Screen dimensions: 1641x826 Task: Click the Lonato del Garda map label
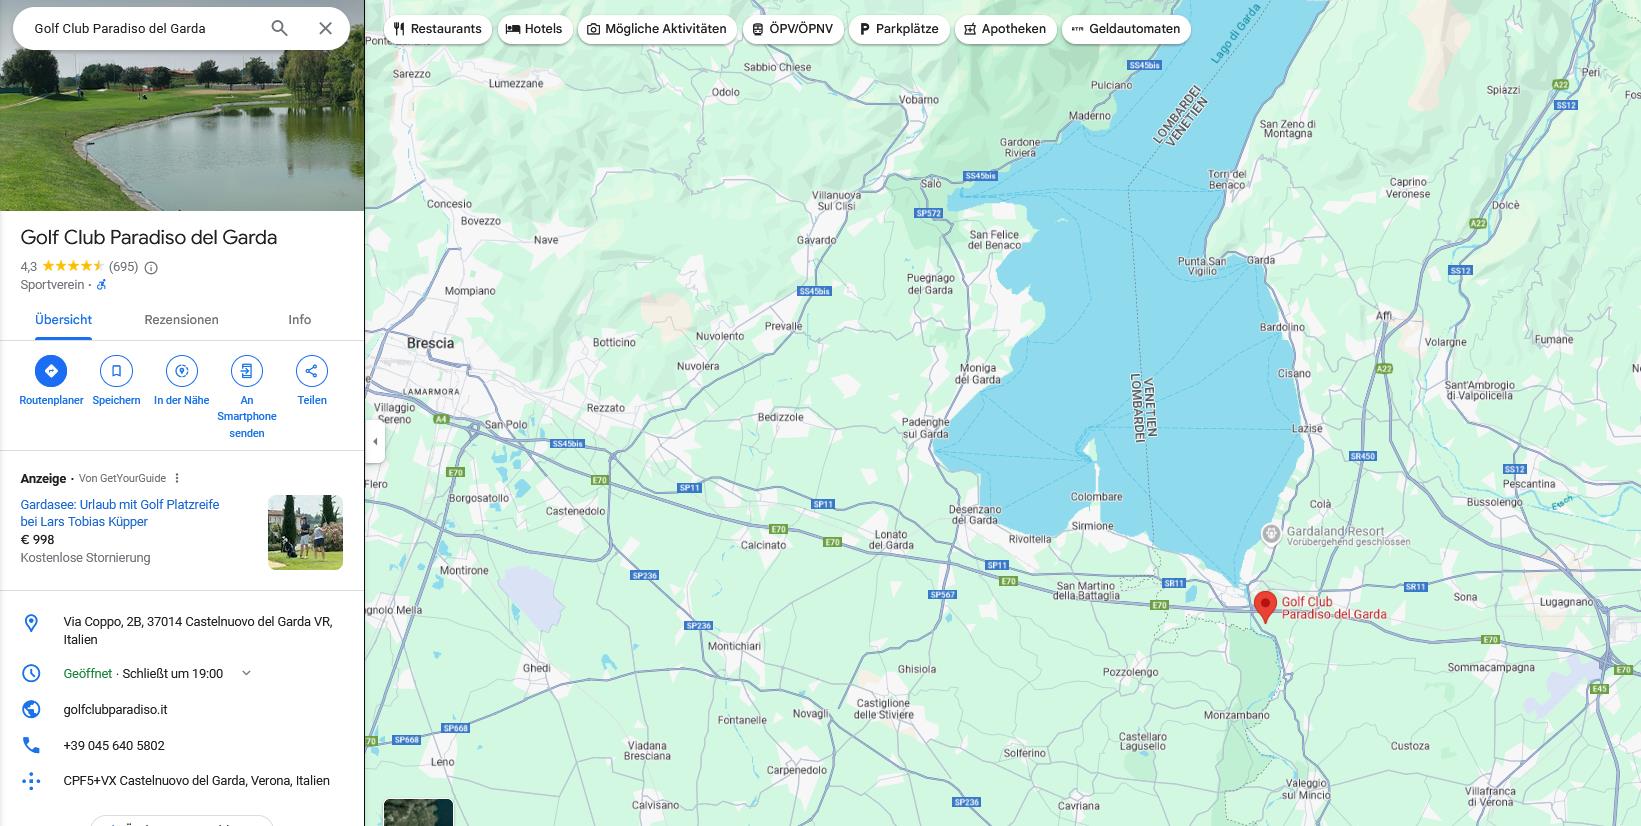891,540
